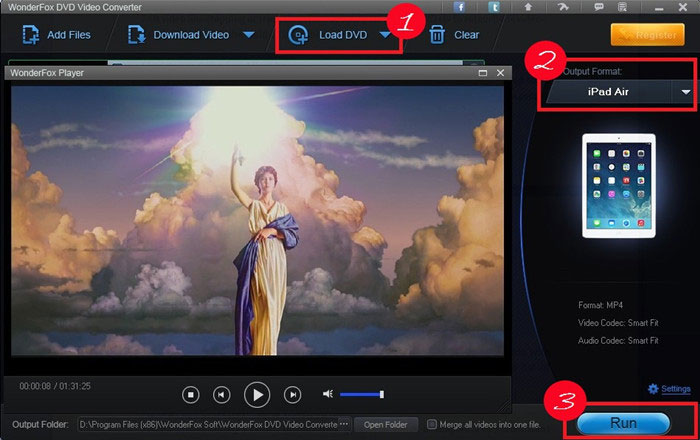Click the Add Files document icon
Viewport: 700px width, 440px height.
pos(30,35)
